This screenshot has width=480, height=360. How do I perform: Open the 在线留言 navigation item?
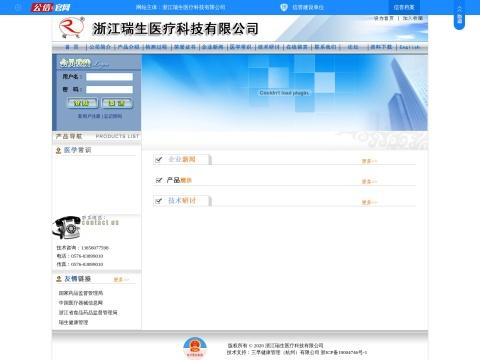(297, 47)
